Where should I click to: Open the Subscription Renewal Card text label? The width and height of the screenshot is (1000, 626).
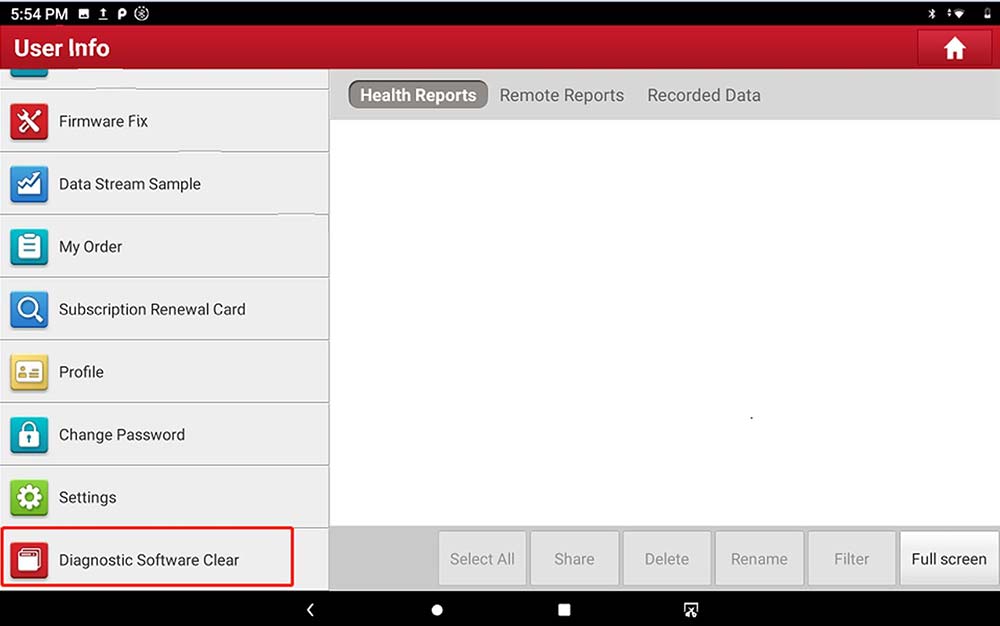coord(152,309)
